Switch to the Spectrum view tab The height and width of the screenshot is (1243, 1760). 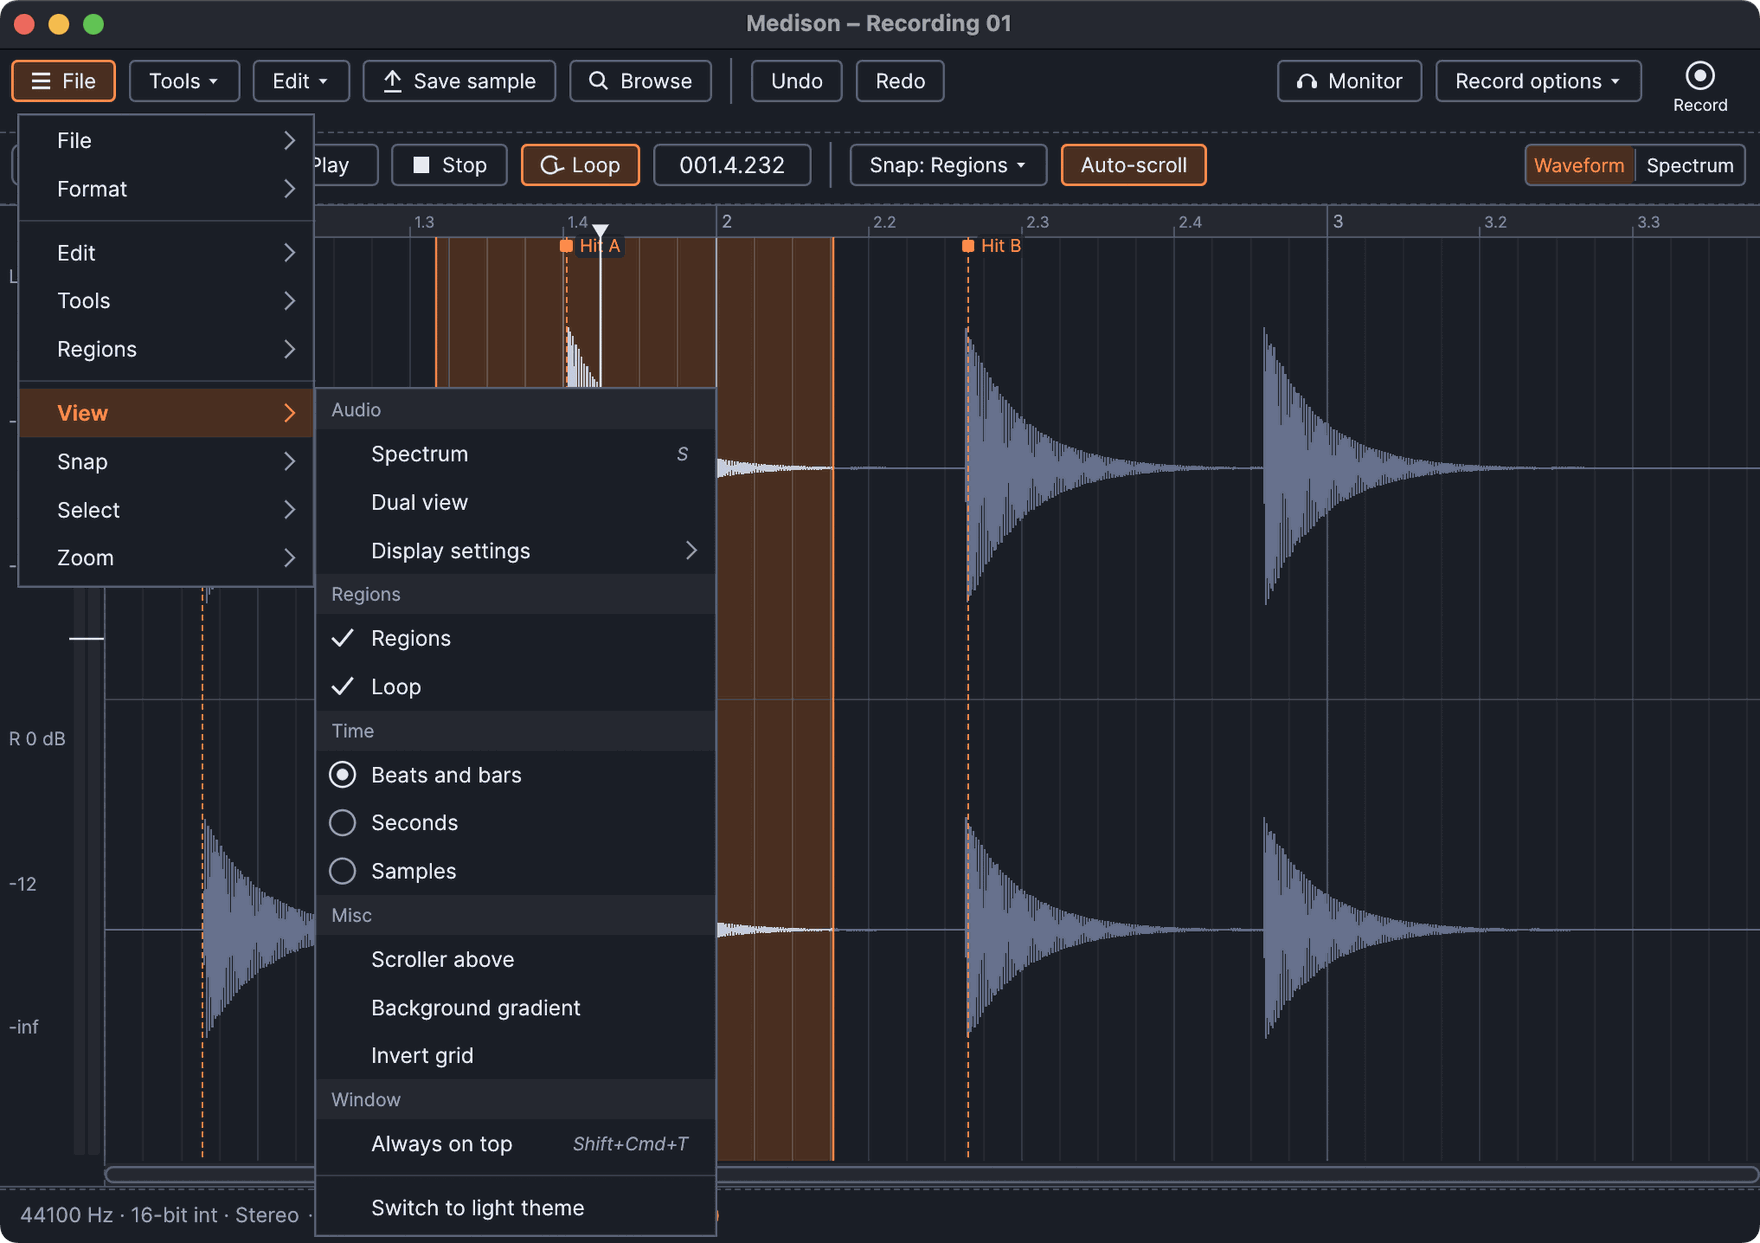coord(1689,165)
